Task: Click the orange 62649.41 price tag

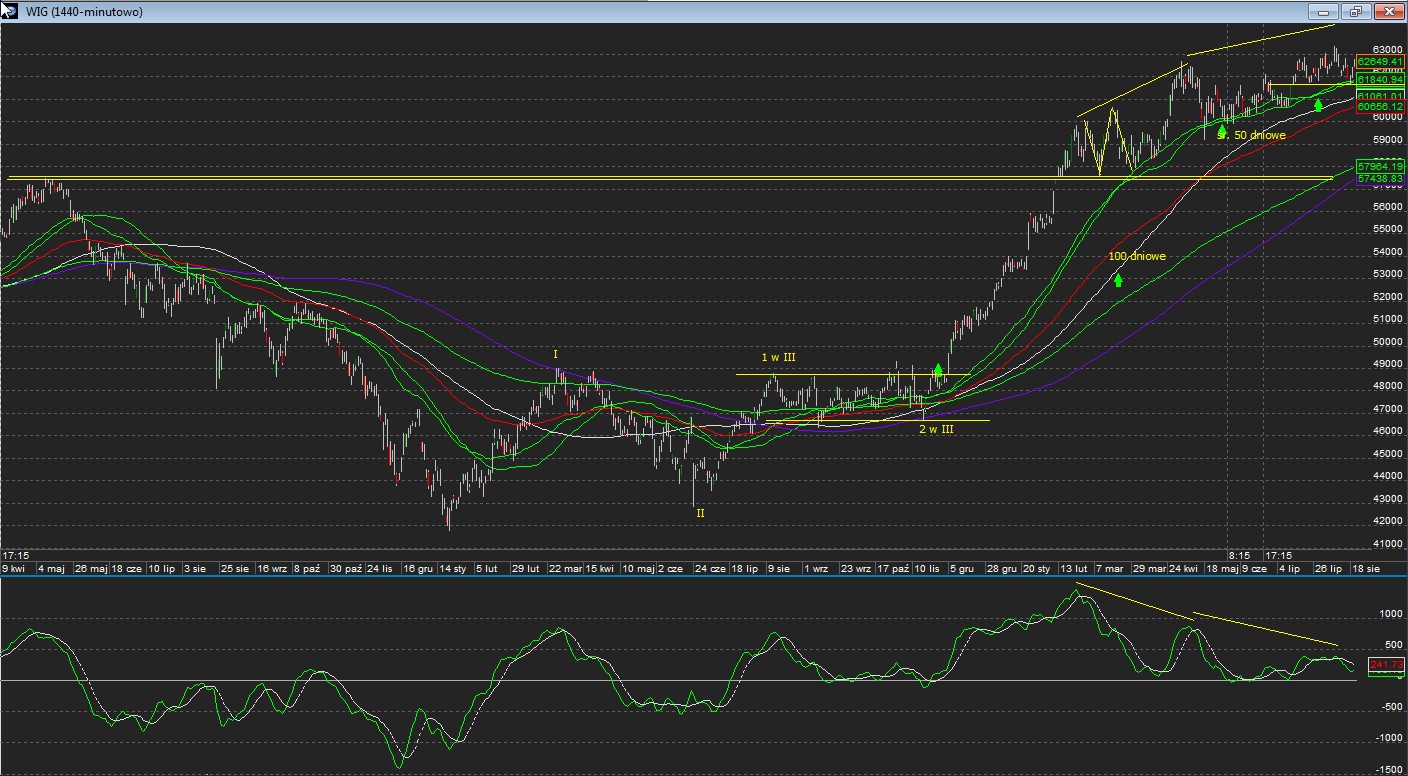Action: point(1380,62)
